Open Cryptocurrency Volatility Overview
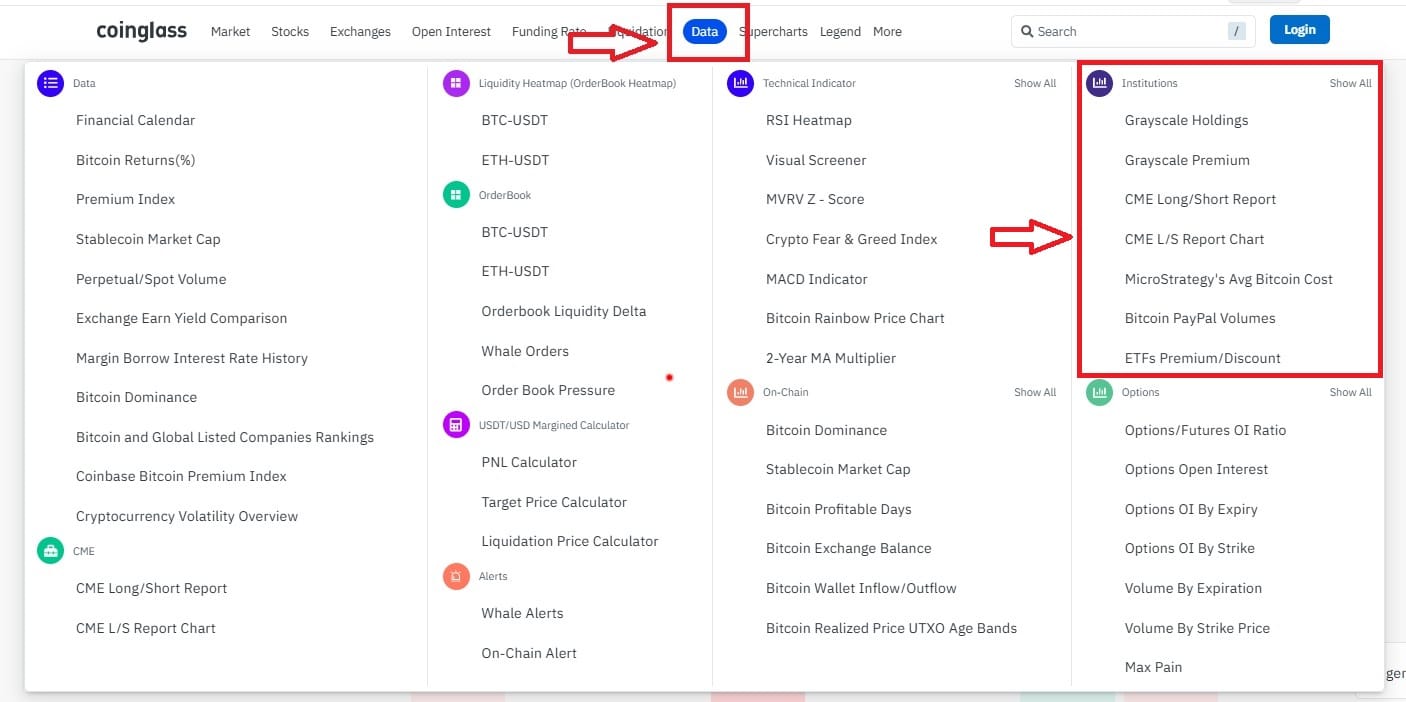The image size is (1406, 702). 187,516
